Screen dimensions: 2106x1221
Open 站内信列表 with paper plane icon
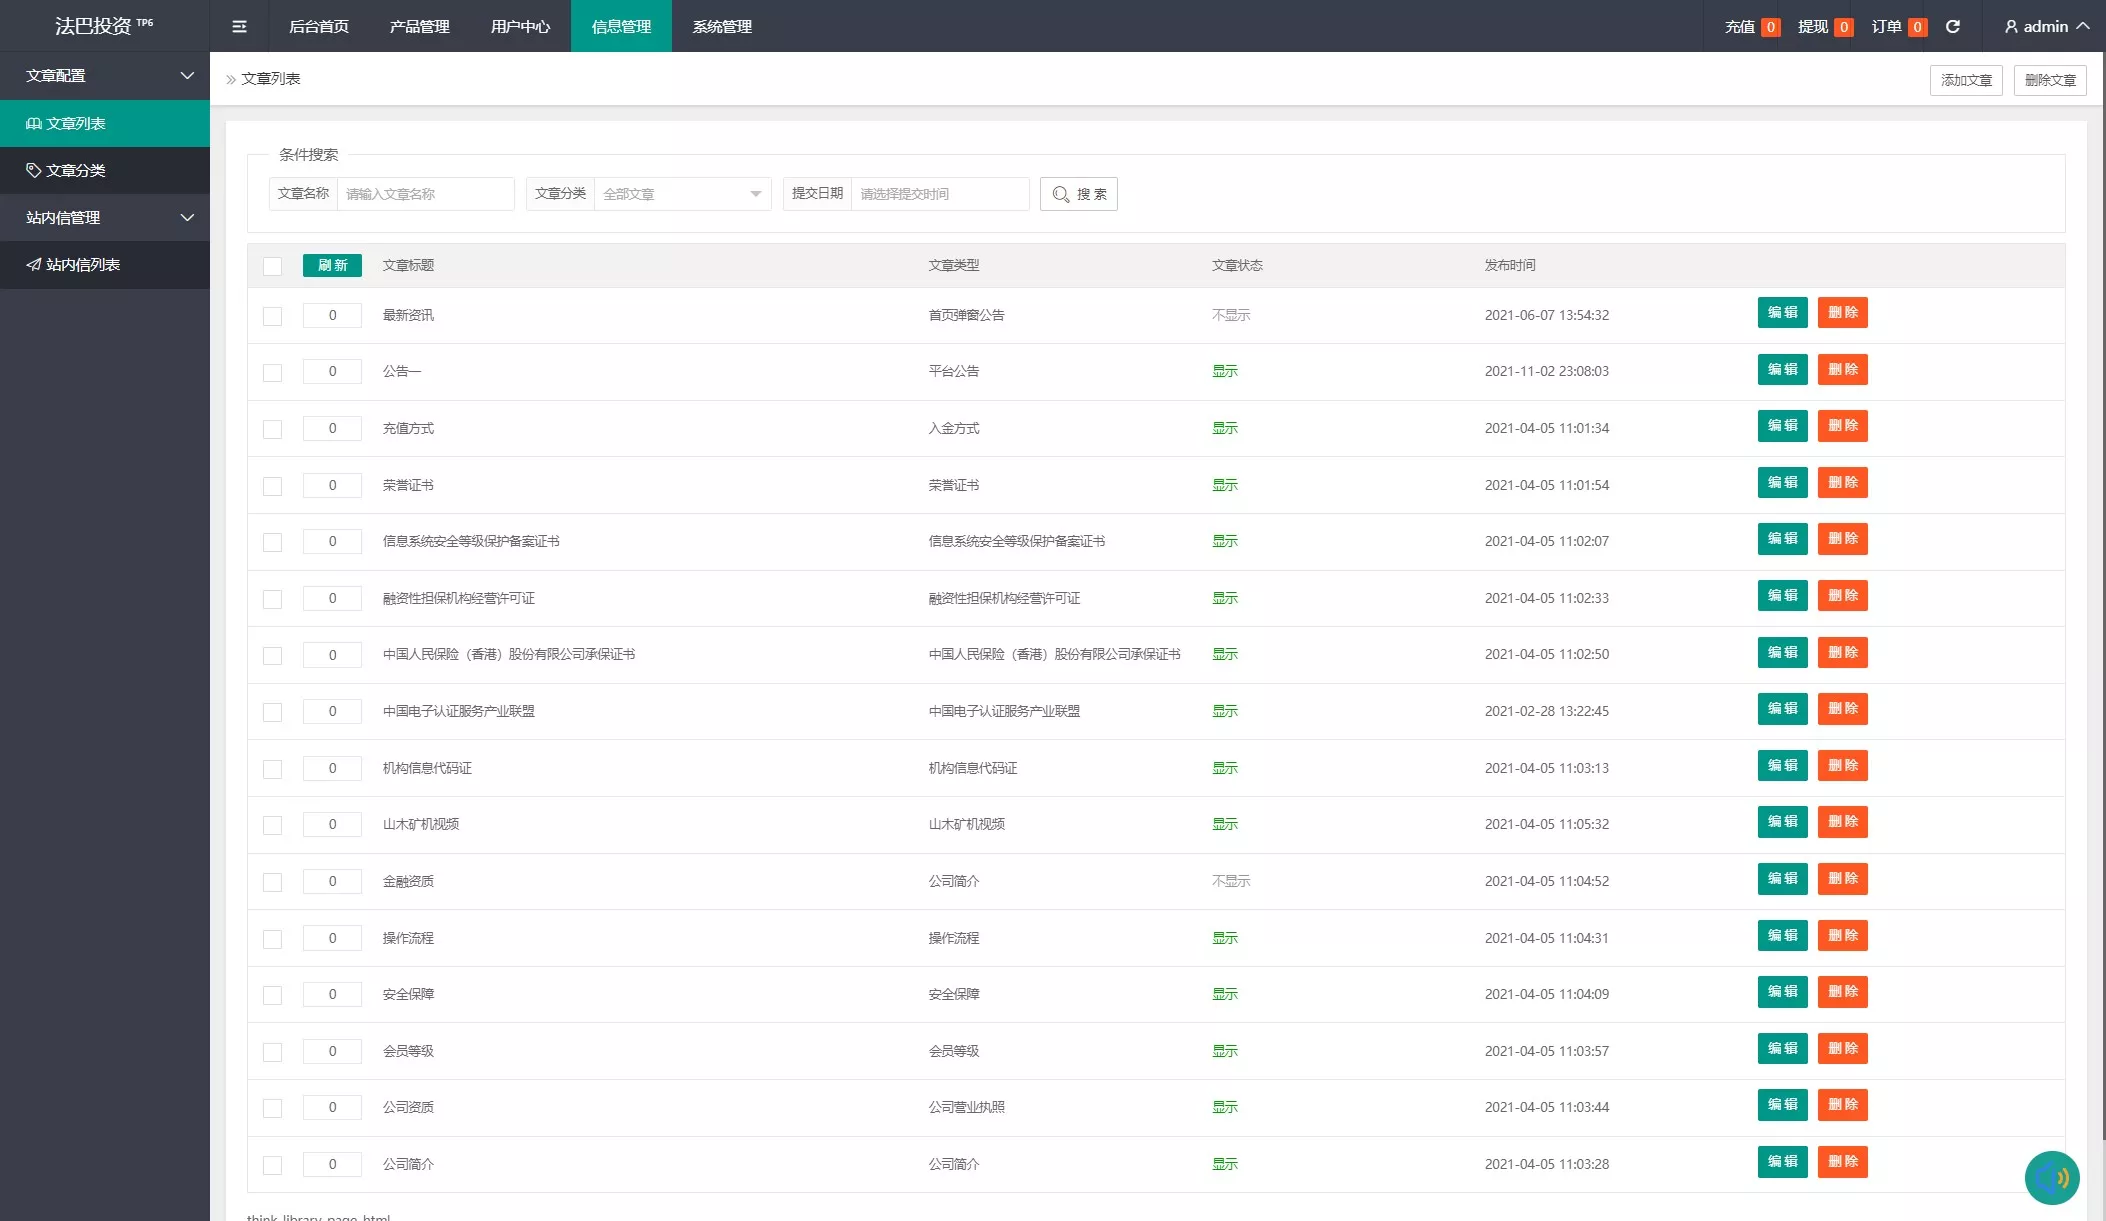point(82,264)
